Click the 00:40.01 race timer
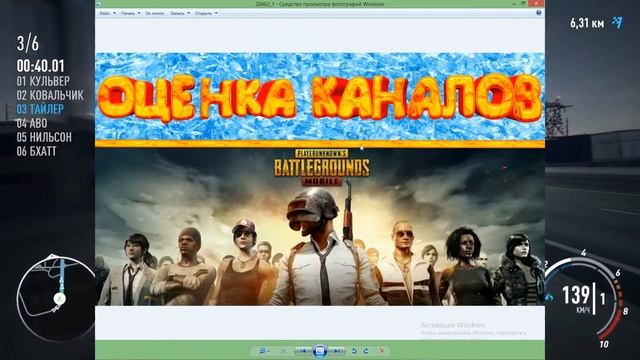This screenshot has width=640, height=360. point(40,66)
